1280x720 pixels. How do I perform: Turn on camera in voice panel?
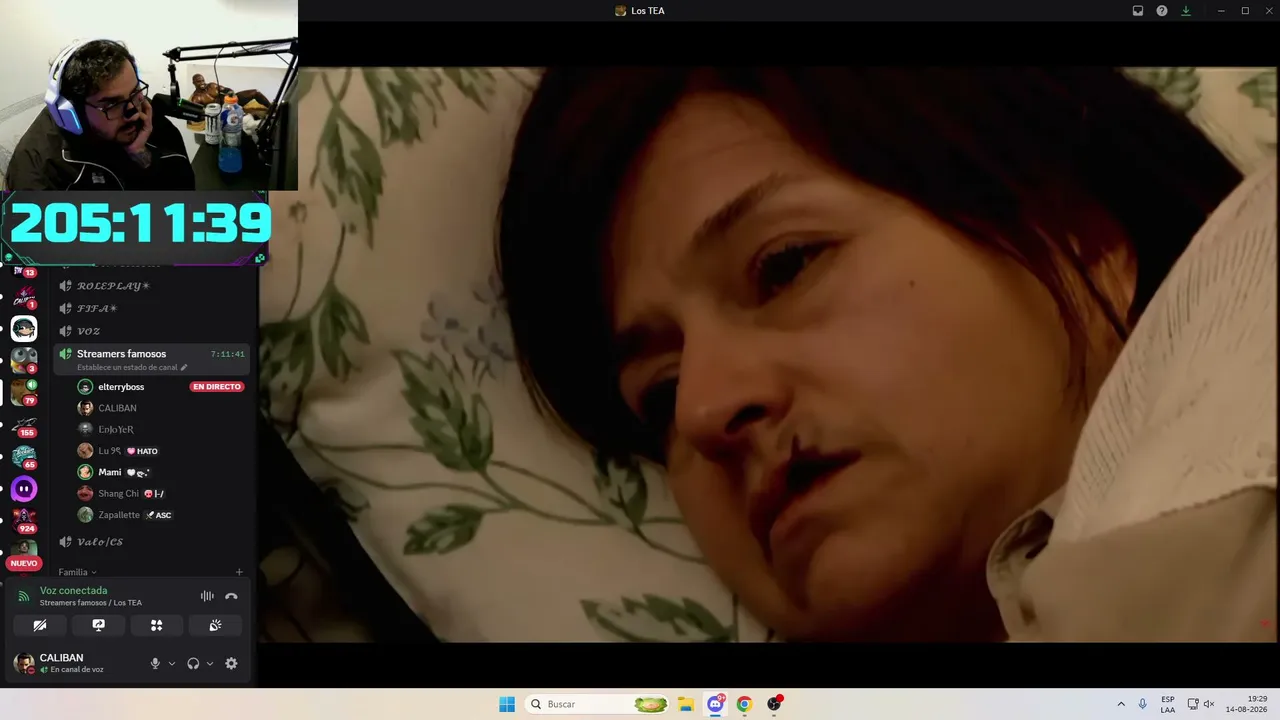click(40, 625)
